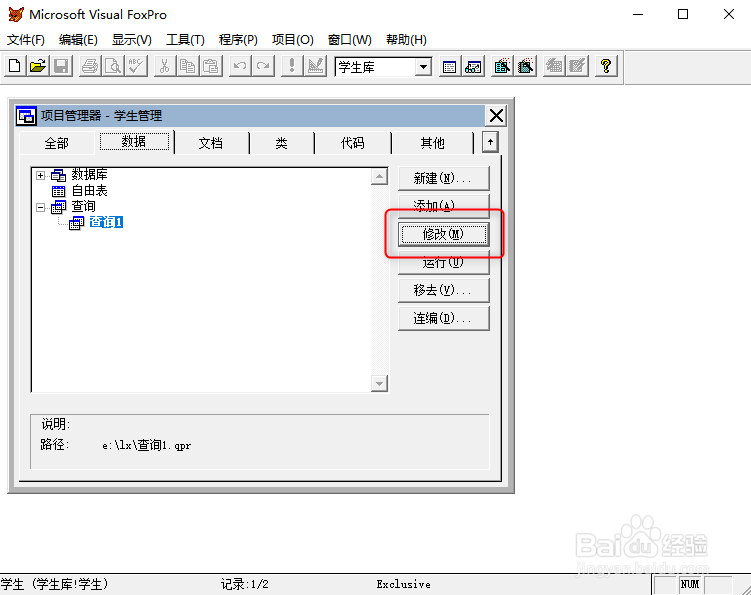This screenshot has height=595, width=751.
Task: Open the 显示(V) menu
Action: (x=132, y=40)
